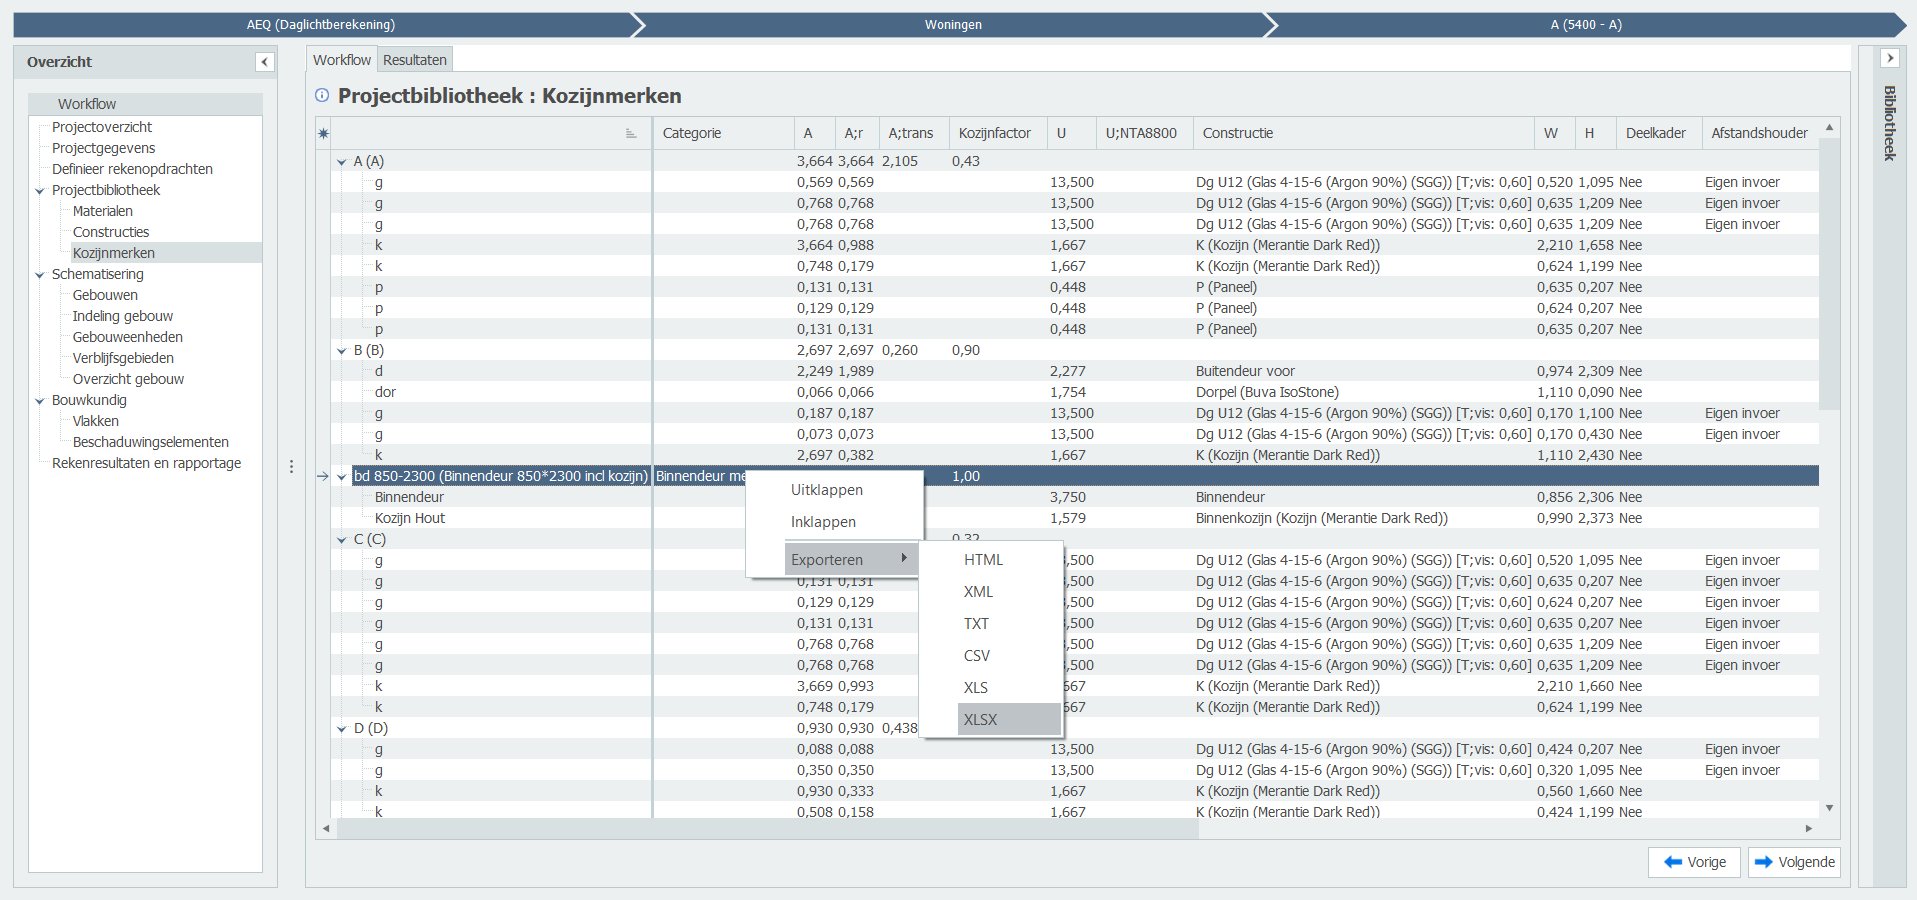Screen dimensions: 1917x900
Task: Expand the Bibliotheek side panel arrow
Action: (1889, 59)
